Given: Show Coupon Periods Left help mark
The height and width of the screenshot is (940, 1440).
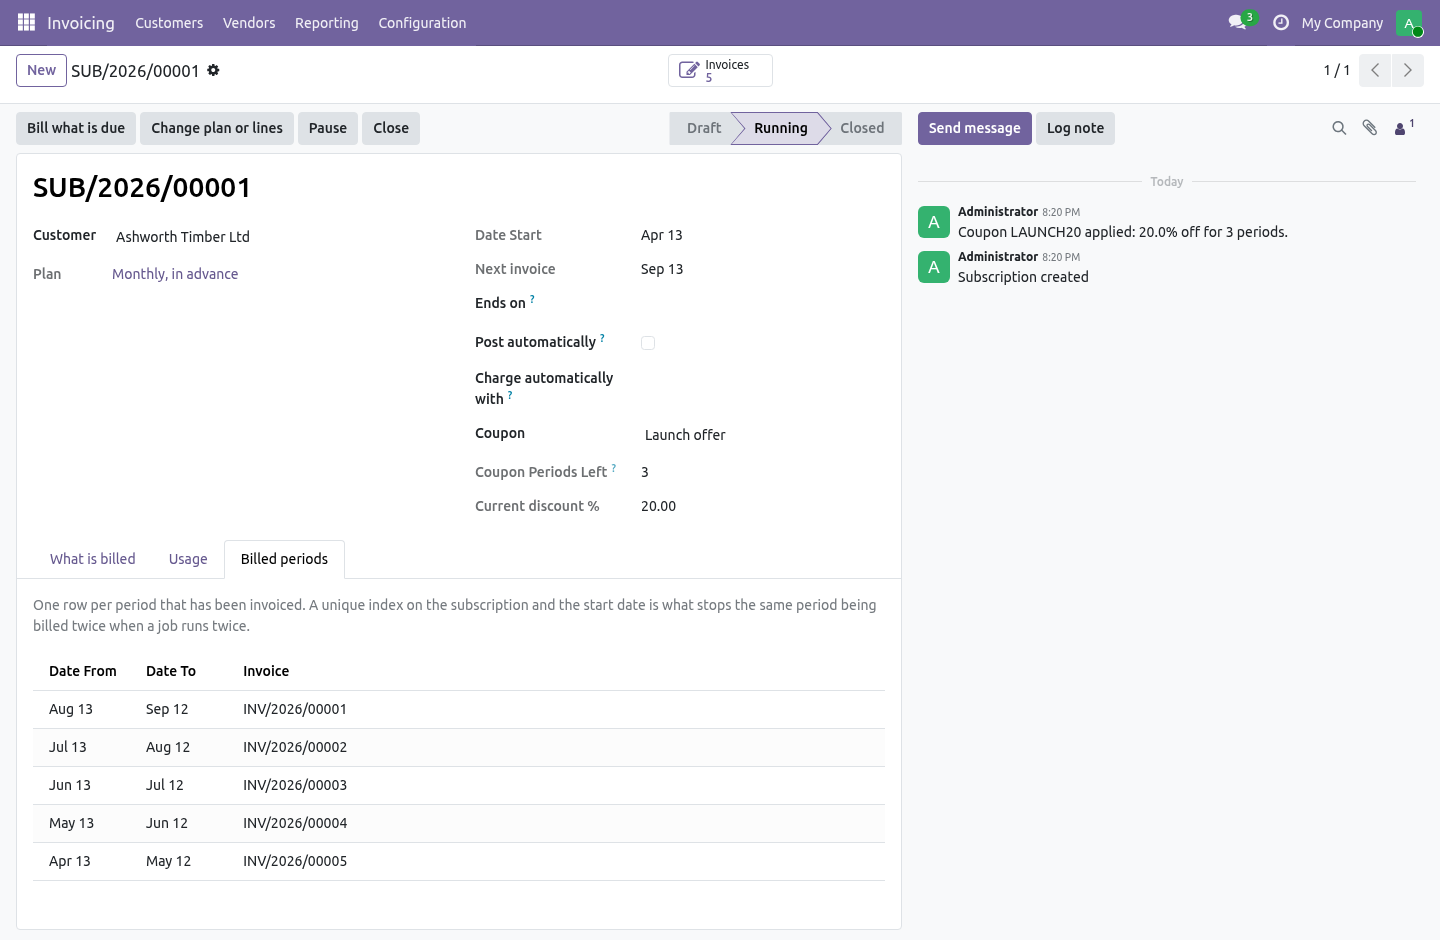Looking at the screenshot, I should click(614, 468).
